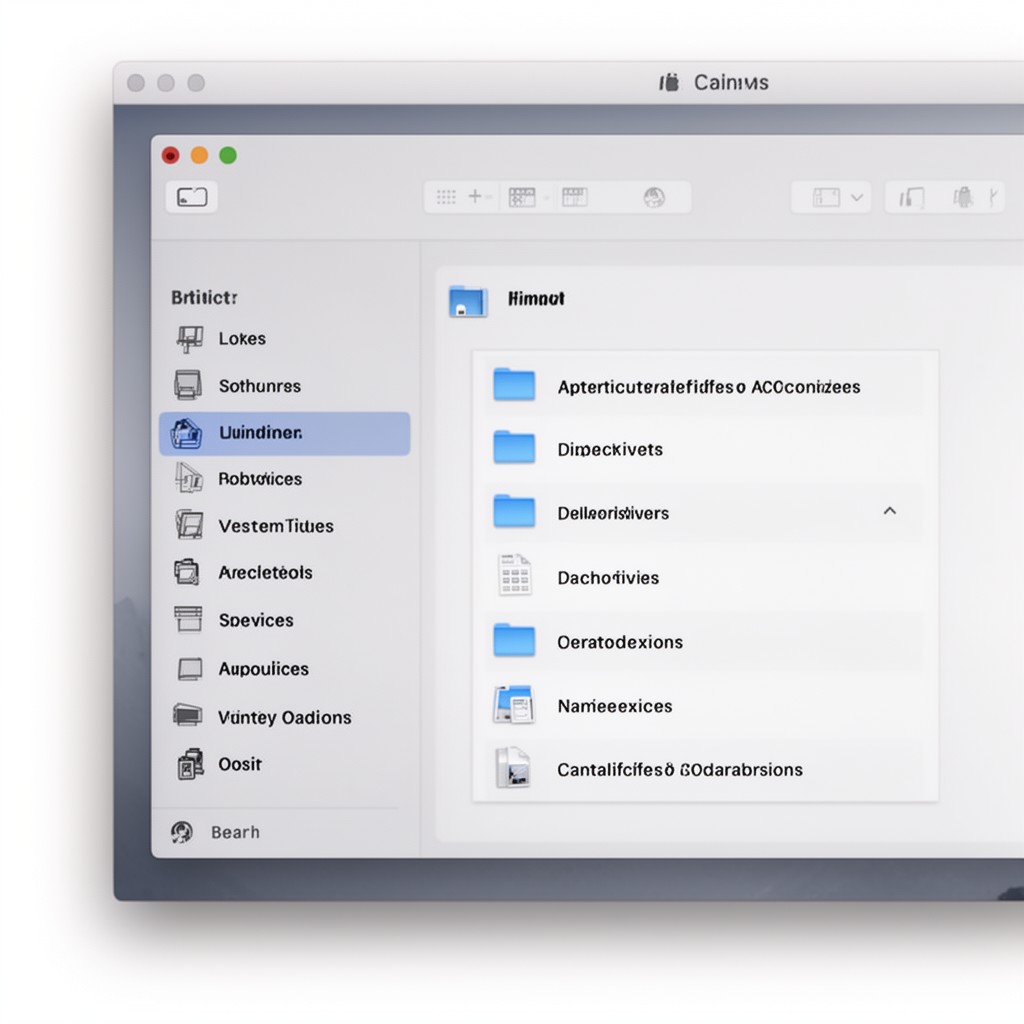Click the Himnot header title

(x=536, y=298)
